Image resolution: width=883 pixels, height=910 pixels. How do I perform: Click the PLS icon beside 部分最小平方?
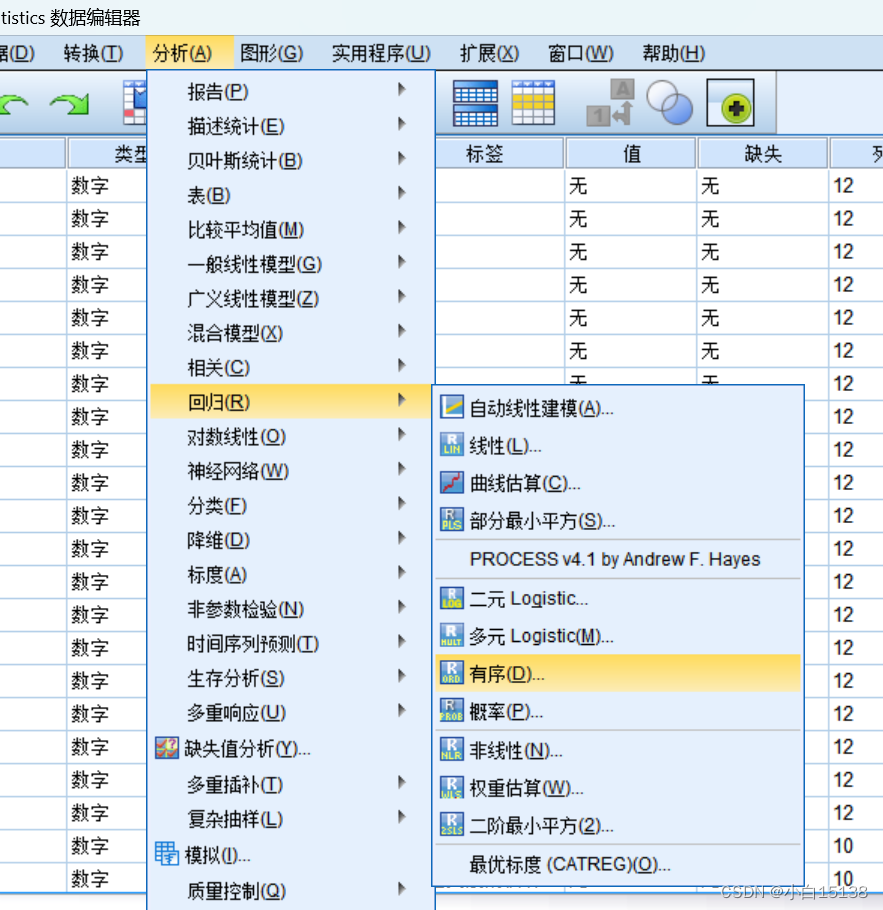[452, 519]
